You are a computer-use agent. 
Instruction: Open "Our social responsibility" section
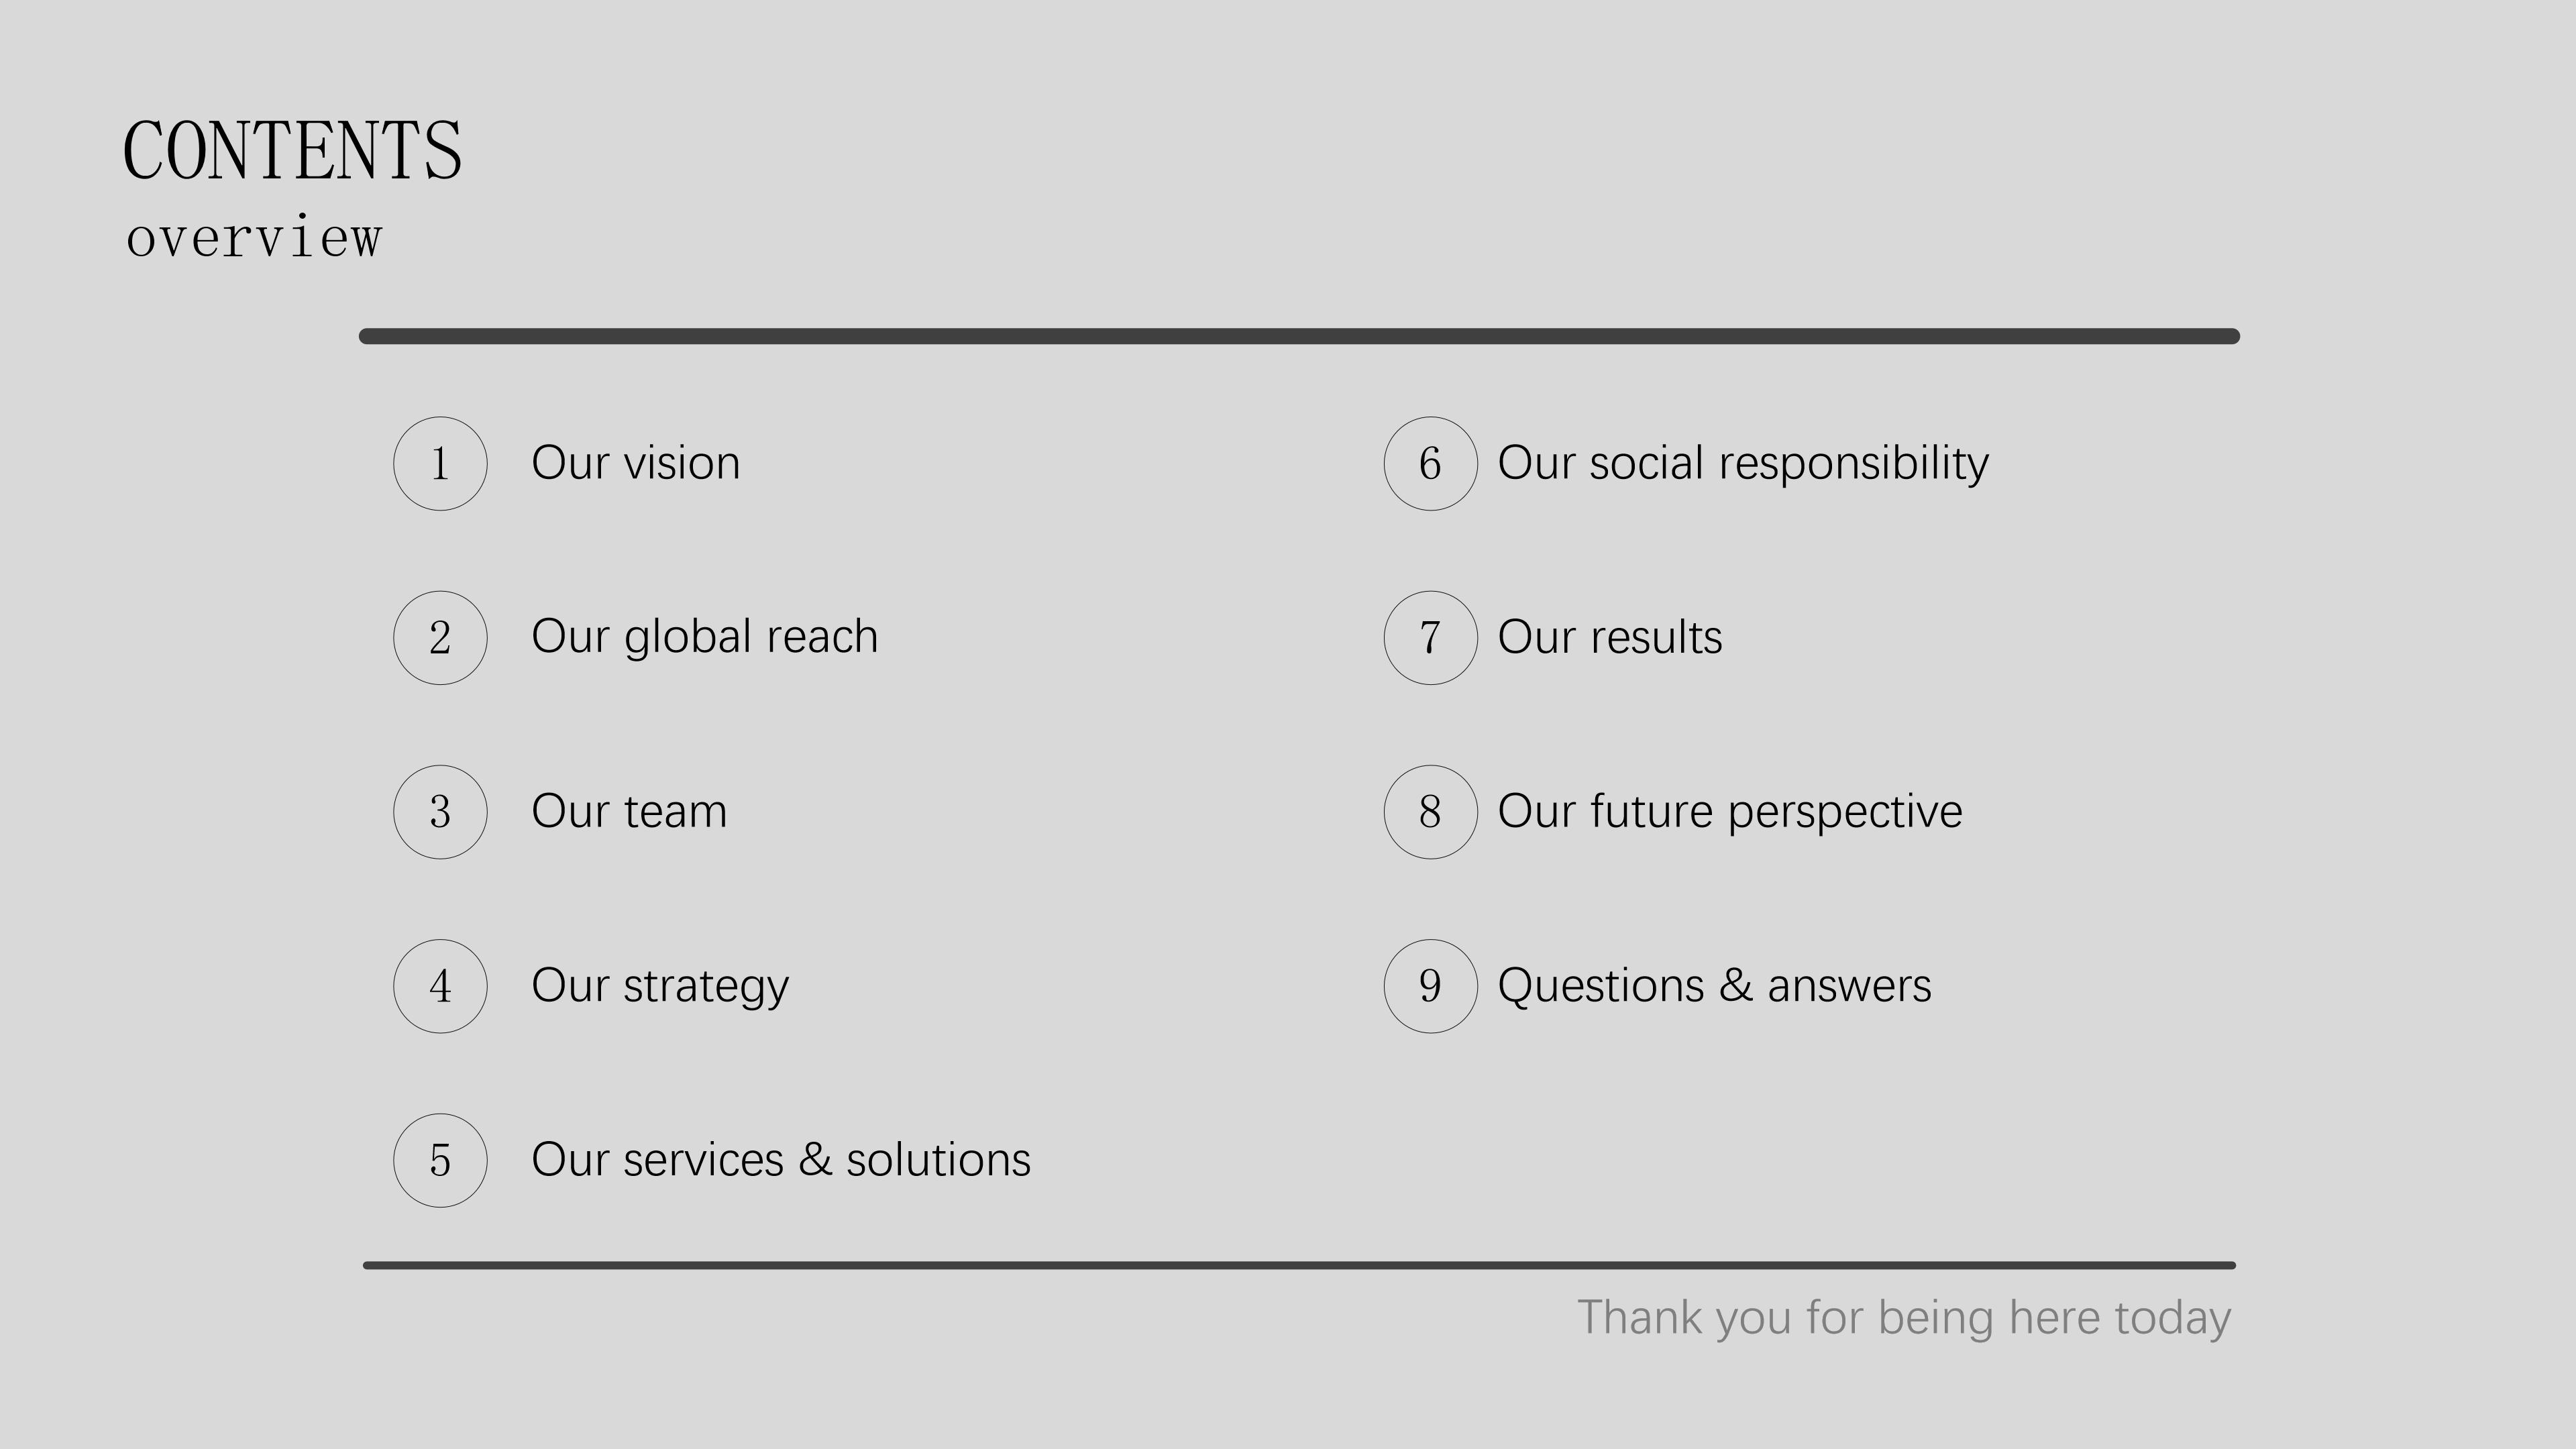pos(1743,463)
